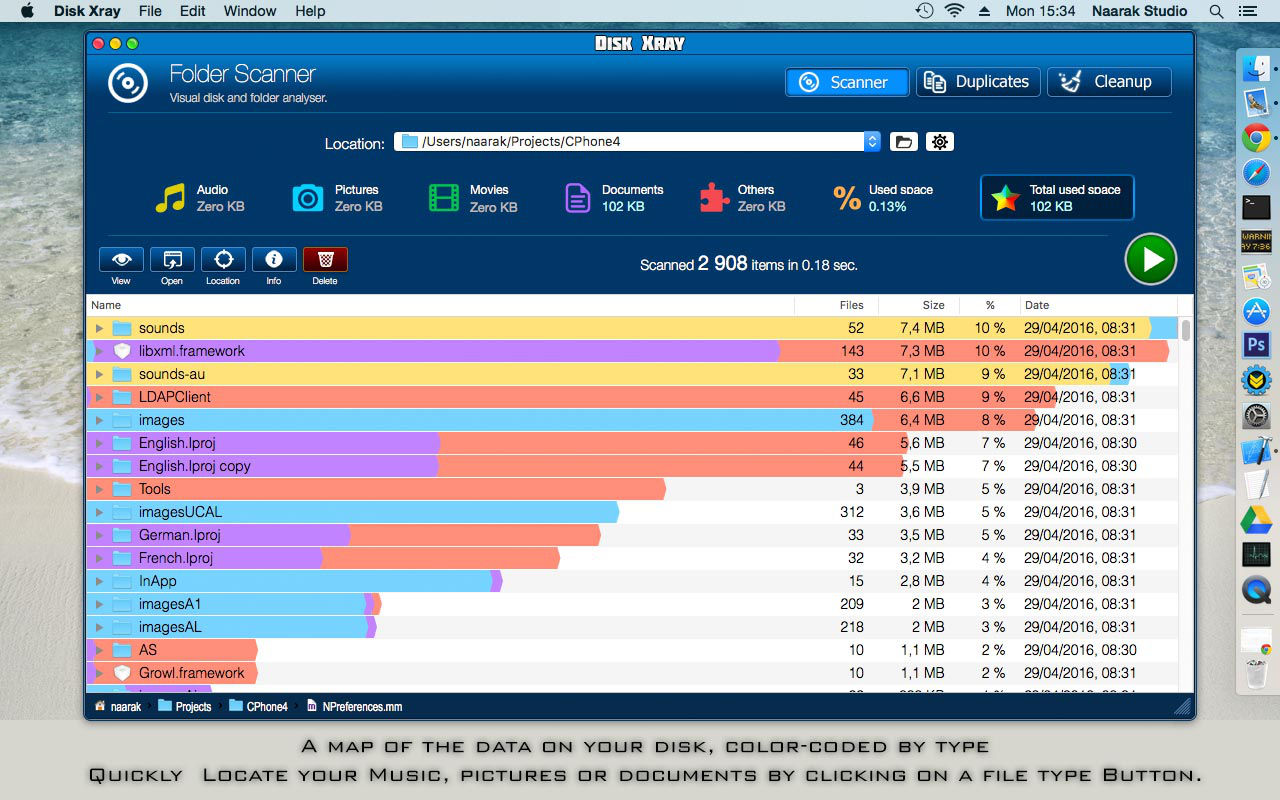Viewport: 1280px width, 800px height.
Task: Filter by Movies film icon
Action: click(444, 198)
